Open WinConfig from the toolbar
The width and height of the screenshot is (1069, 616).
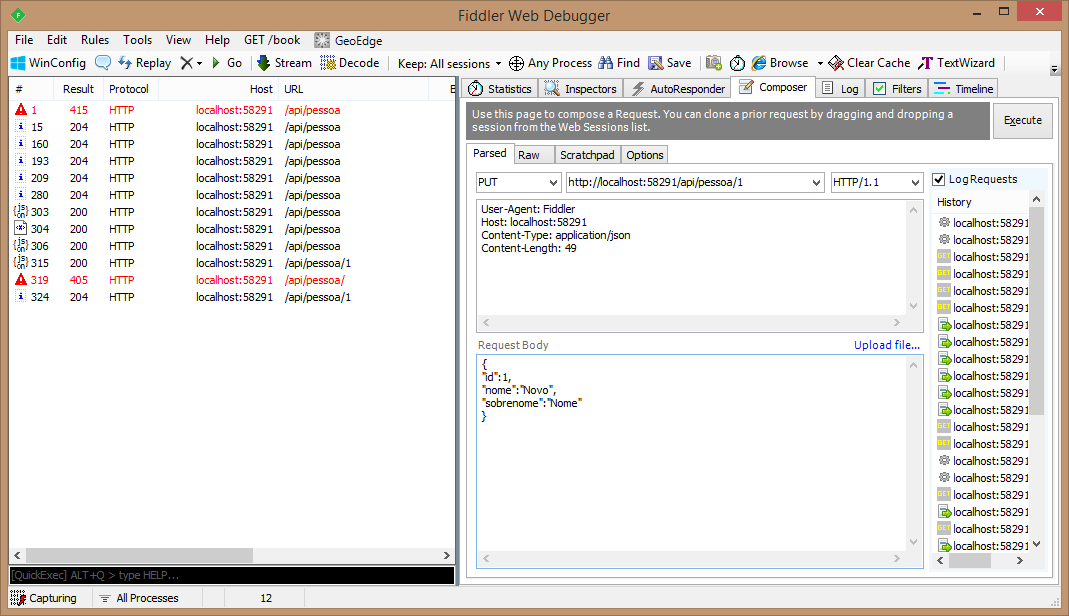coord(48,63)
